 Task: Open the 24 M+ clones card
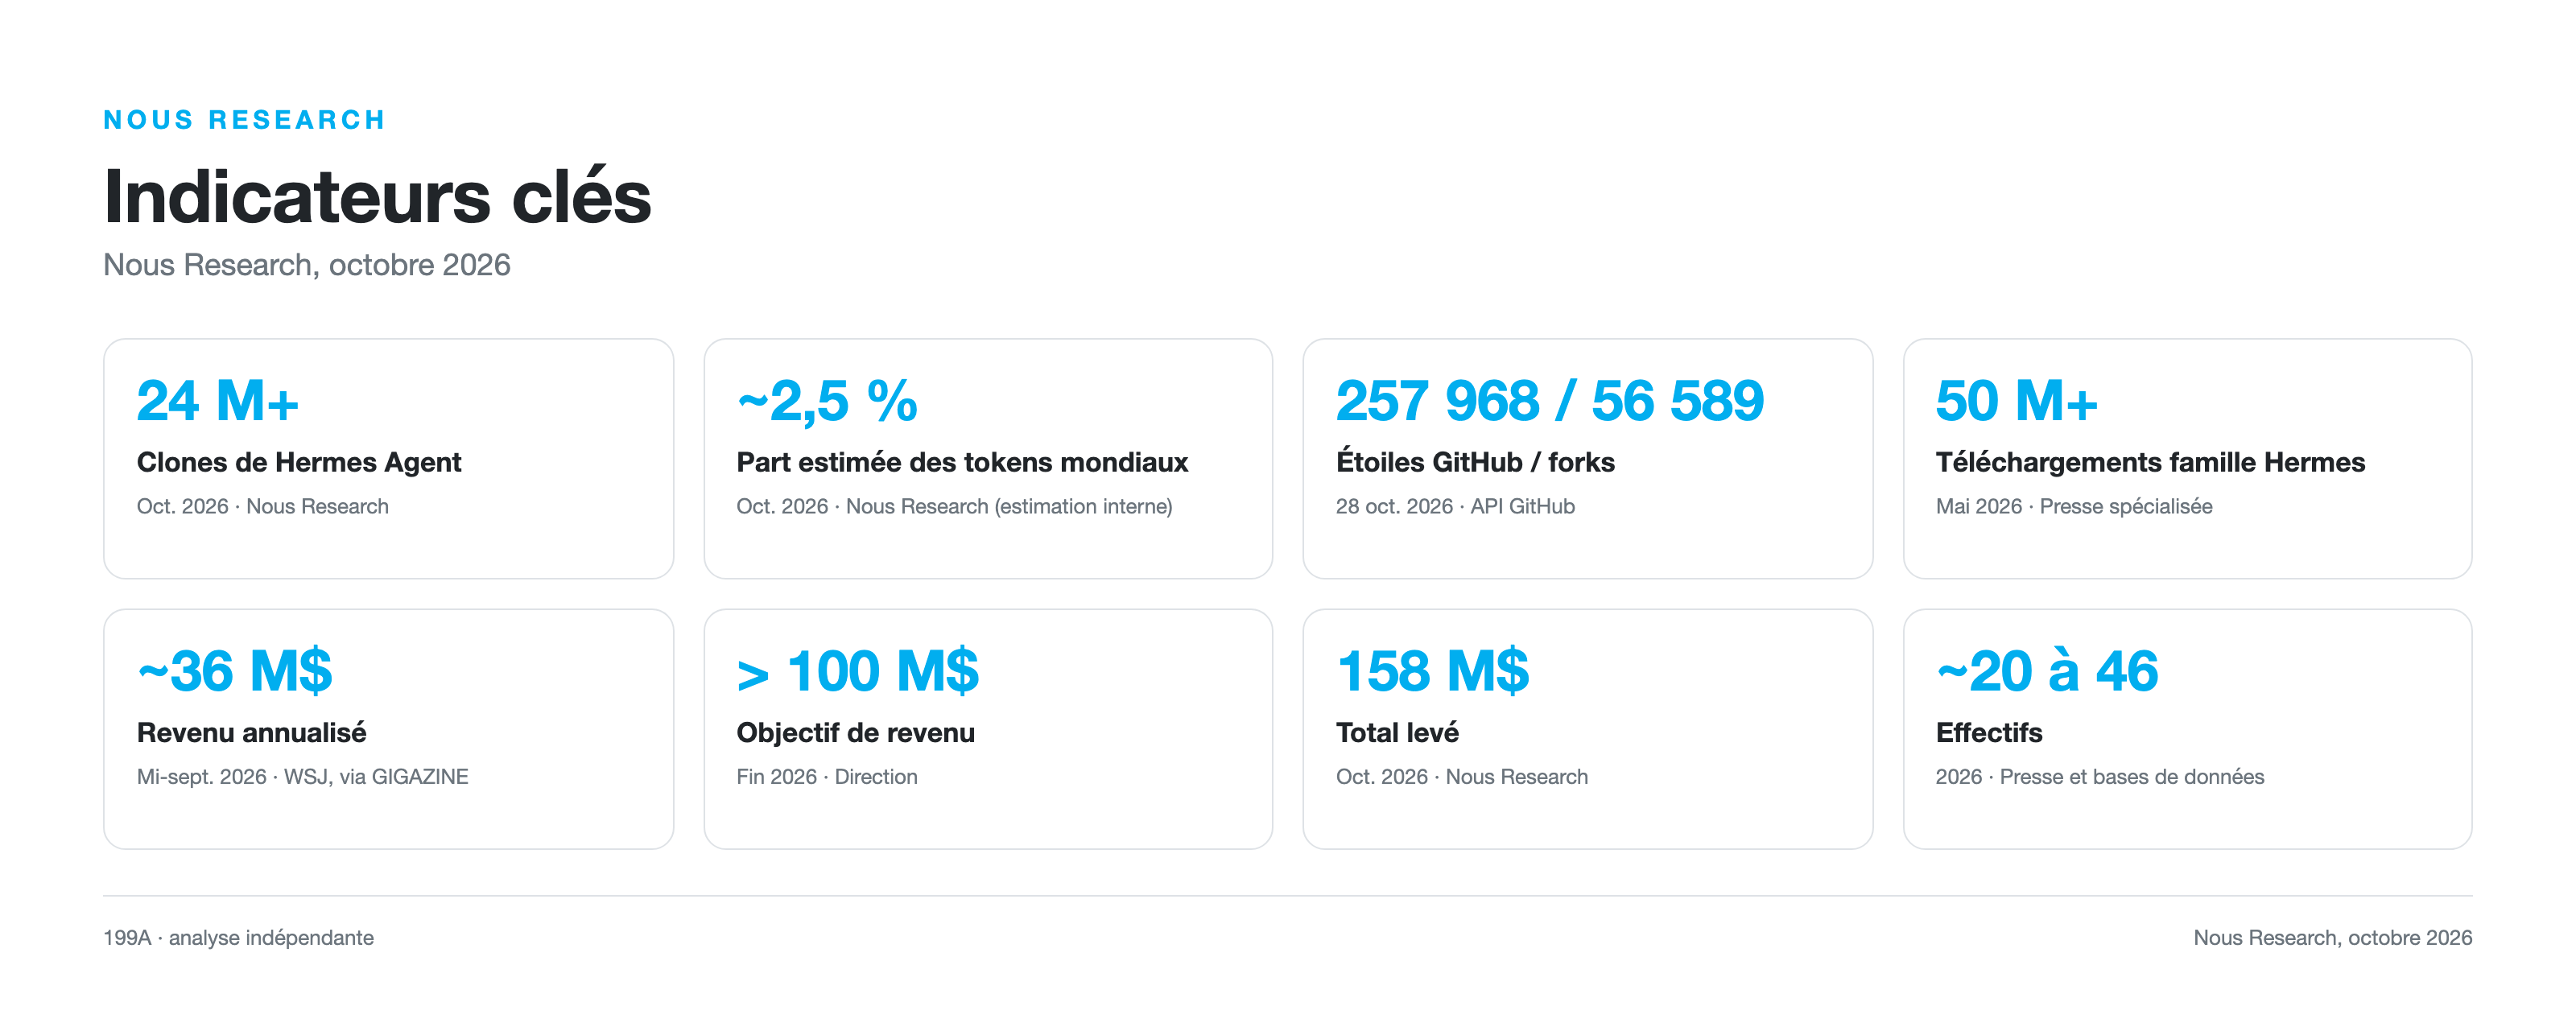tap(388, 459)
